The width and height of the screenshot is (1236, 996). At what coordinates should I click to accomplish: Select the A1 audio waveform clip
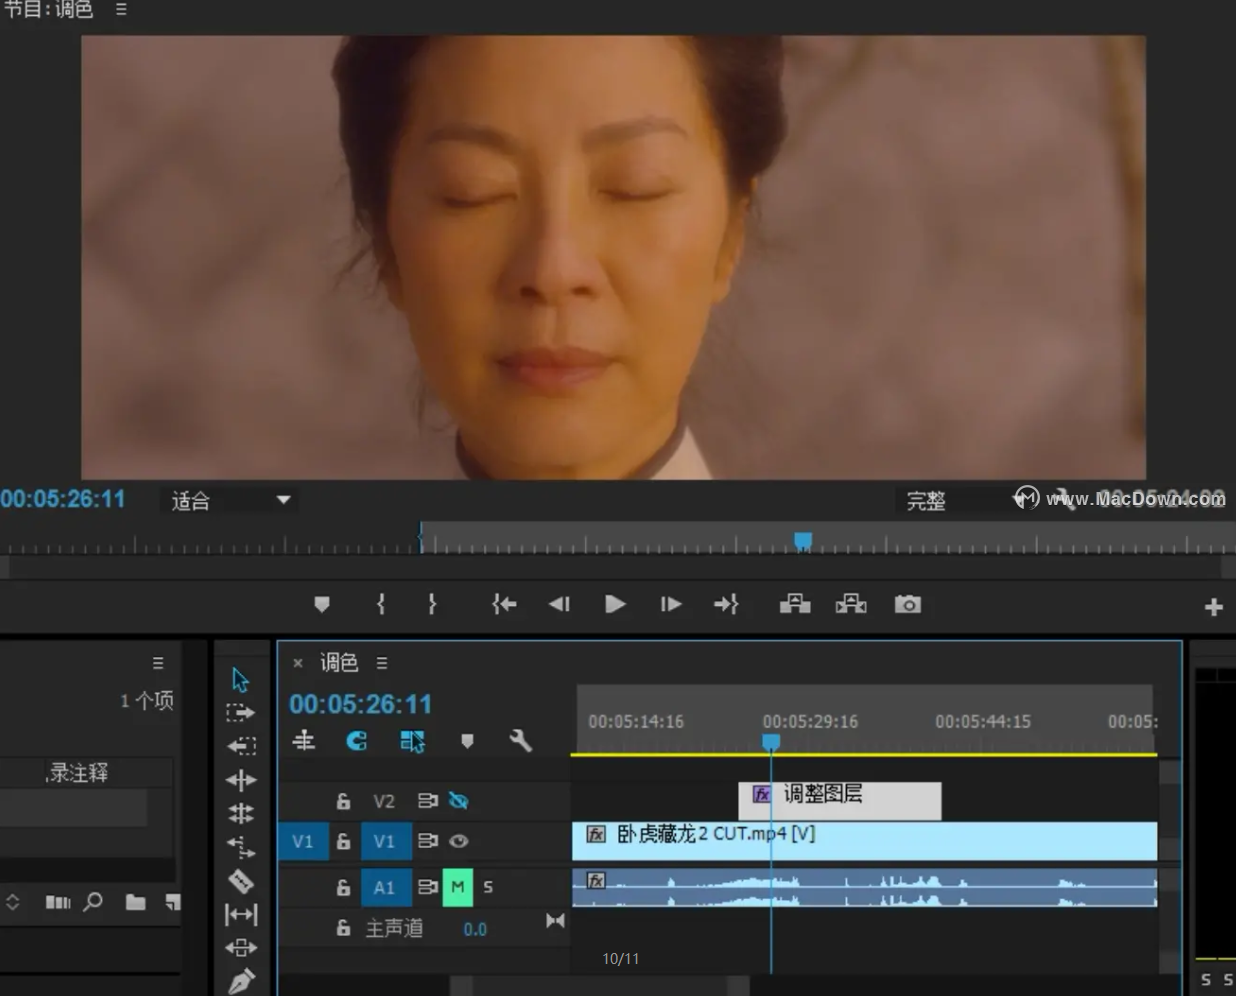pyautogui.click(x=864, y=888)
